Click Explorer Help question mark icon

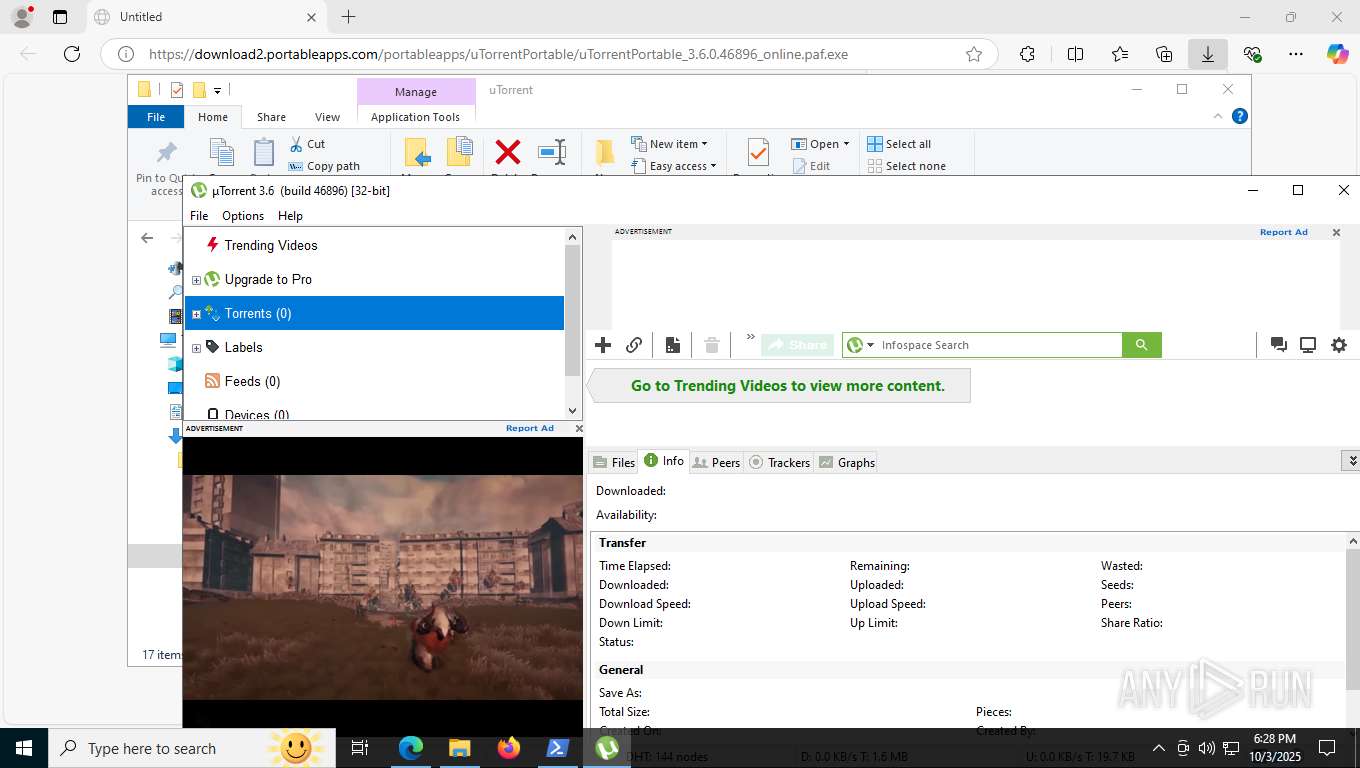(x=1240, y=116)
